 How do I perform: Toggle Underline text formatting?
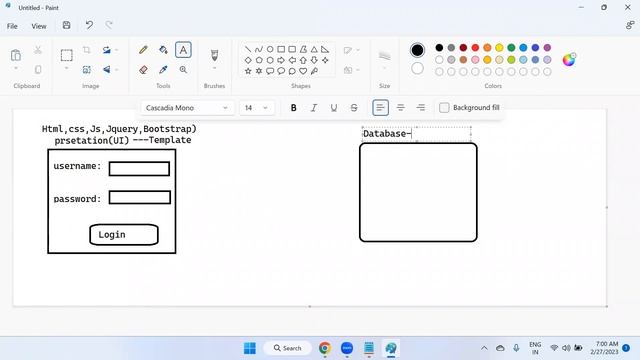pos(333,108)
